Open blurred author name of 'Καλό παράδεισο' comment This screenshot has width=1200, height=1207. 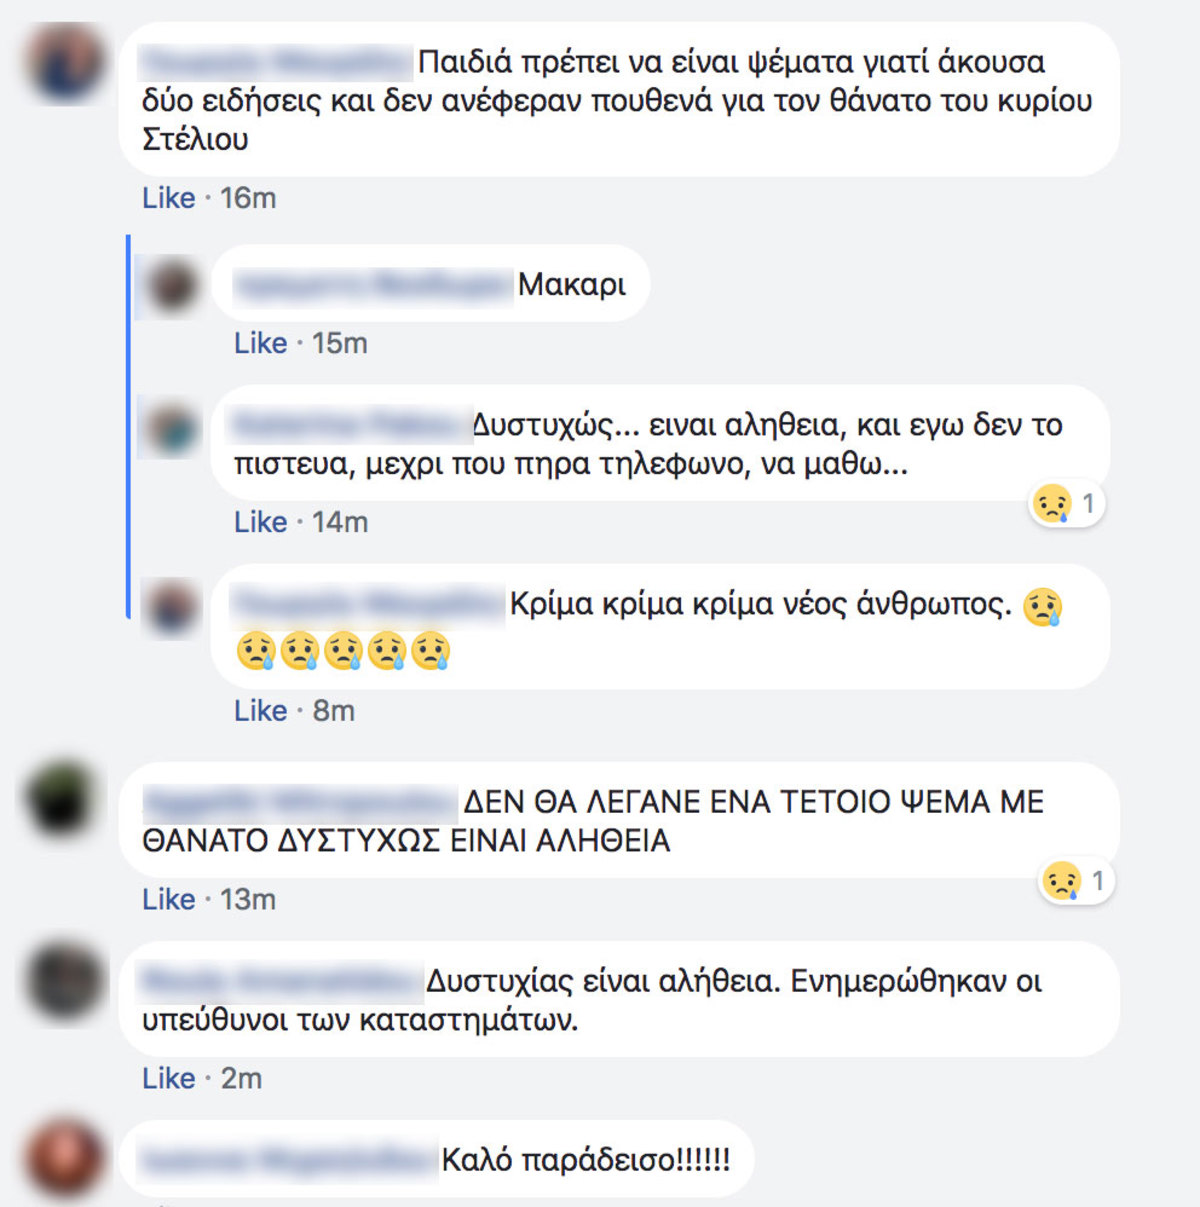(x=289, y=1160)
